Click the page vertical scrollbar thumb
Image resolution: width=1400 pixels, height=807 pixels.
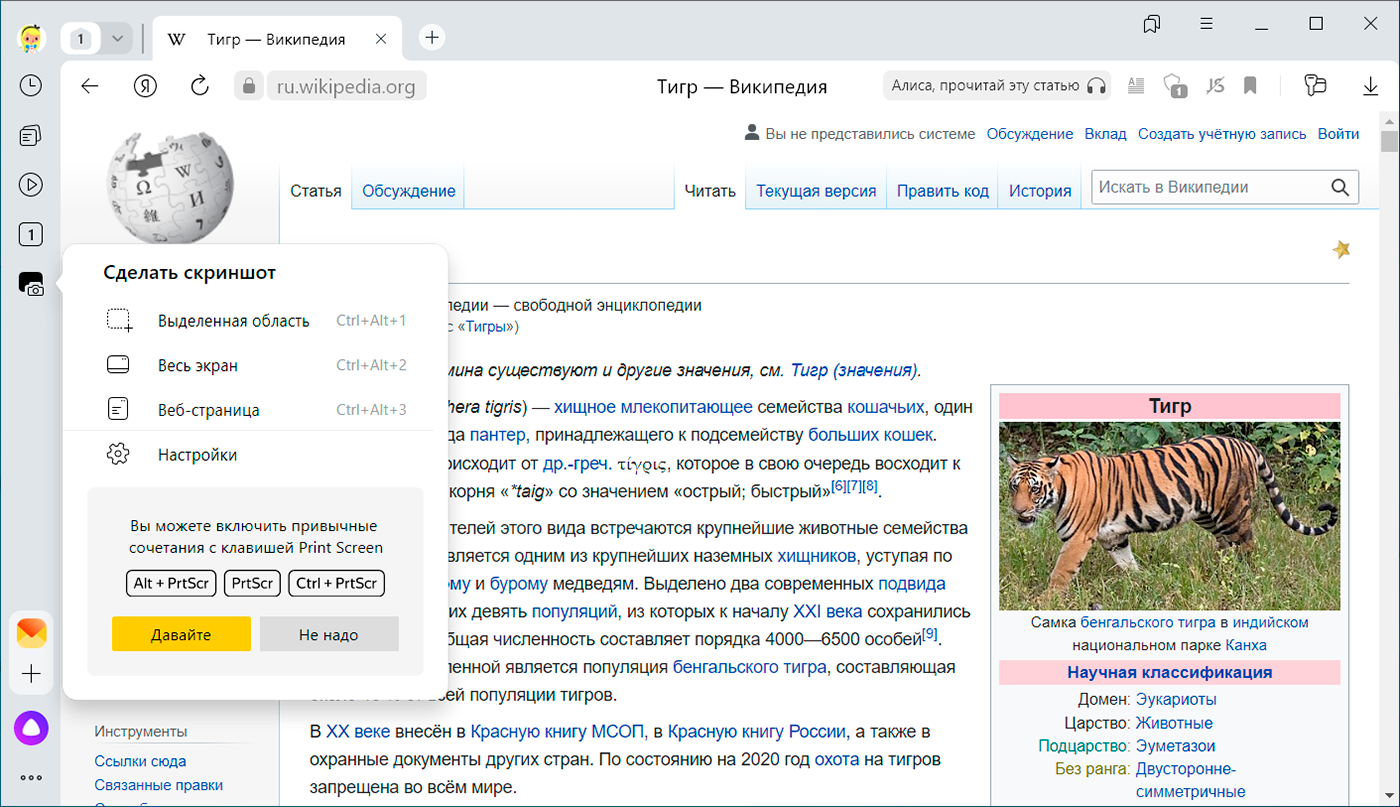[x=1389, y=140]
